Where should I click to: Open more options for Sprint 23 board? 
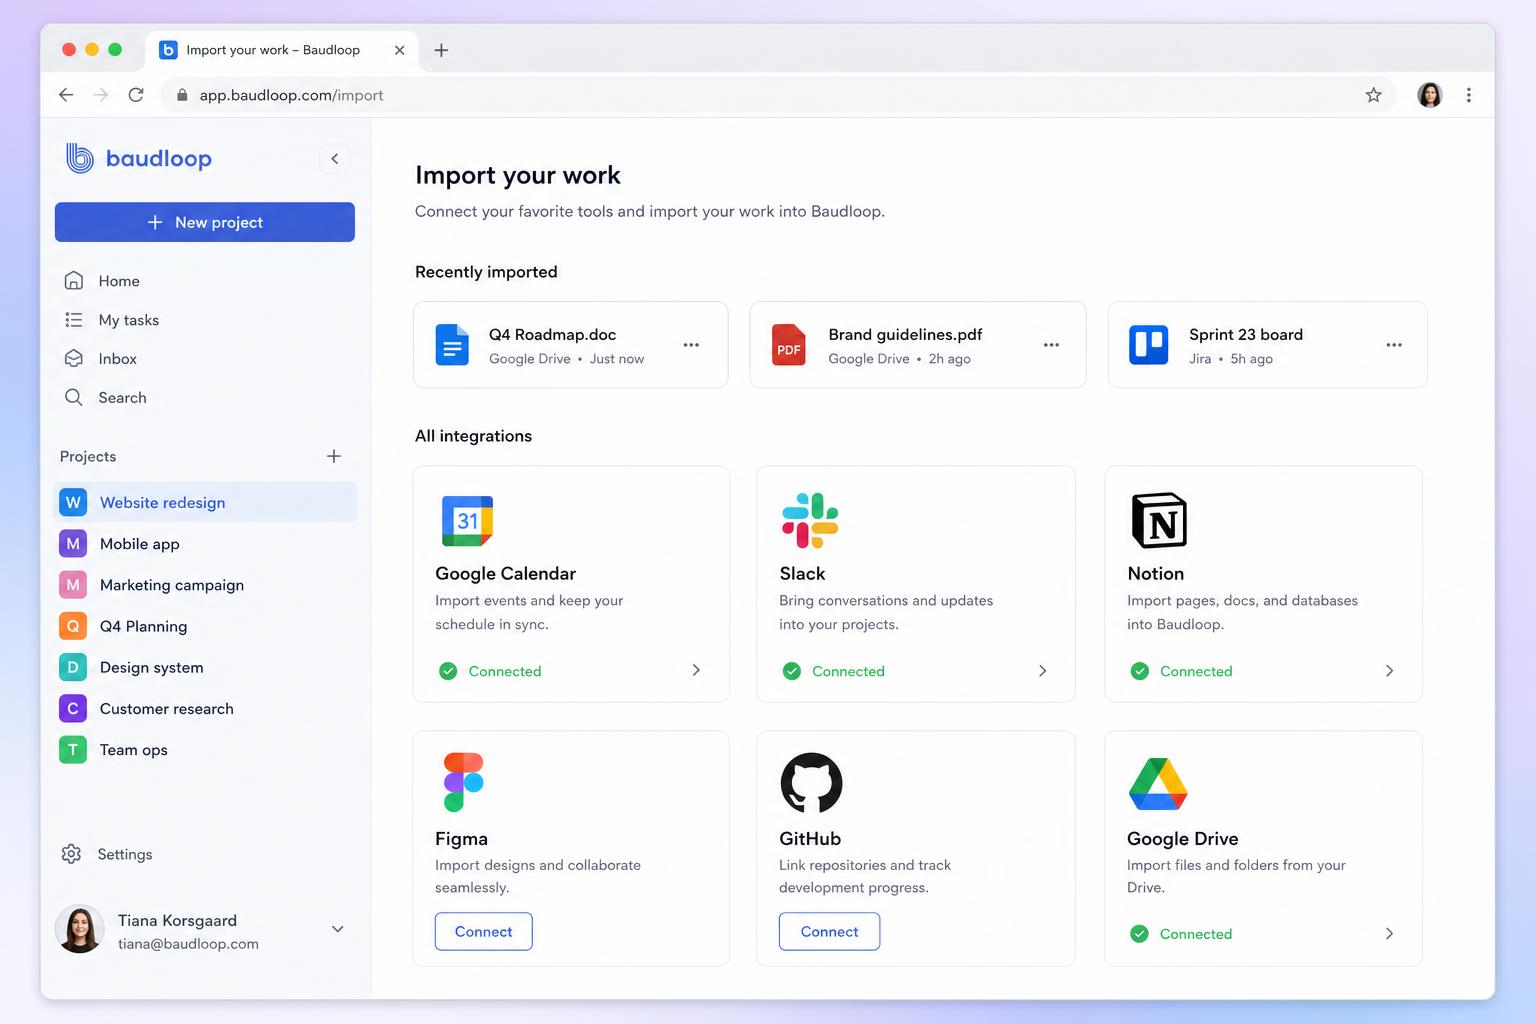pos(1394,345)
